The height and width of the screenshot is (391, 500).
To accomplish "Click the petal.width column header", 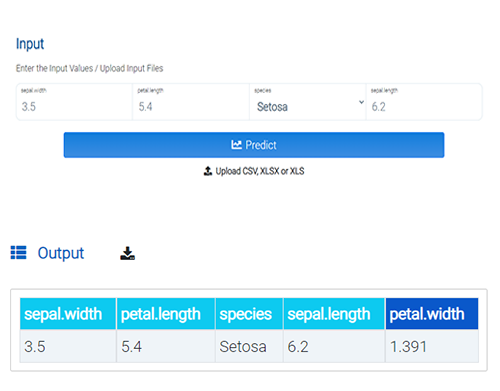I will click(432, 314).
